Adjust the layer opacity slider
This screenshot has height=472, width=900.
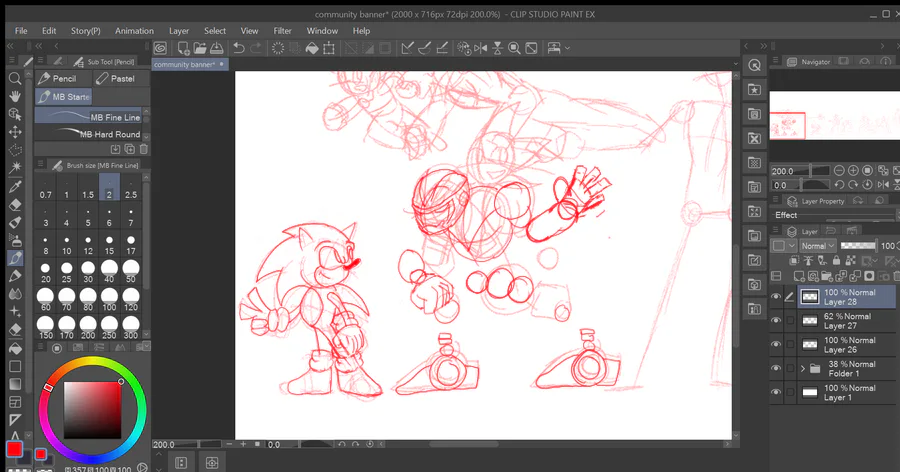(x=858, y=246)
